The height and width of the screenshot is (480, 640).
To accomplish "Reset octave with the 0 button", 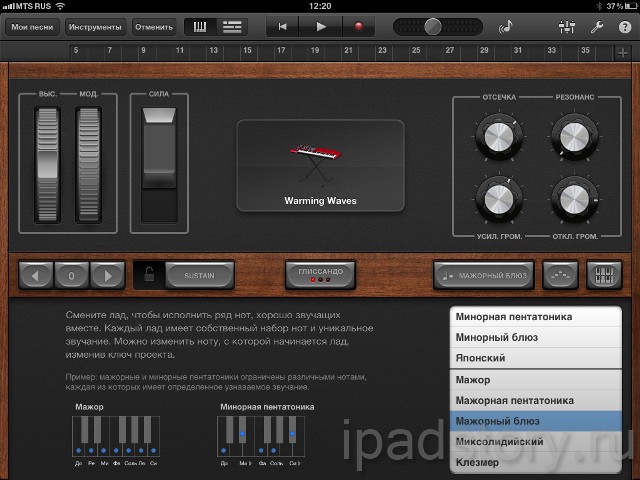I will pos(71,276).
